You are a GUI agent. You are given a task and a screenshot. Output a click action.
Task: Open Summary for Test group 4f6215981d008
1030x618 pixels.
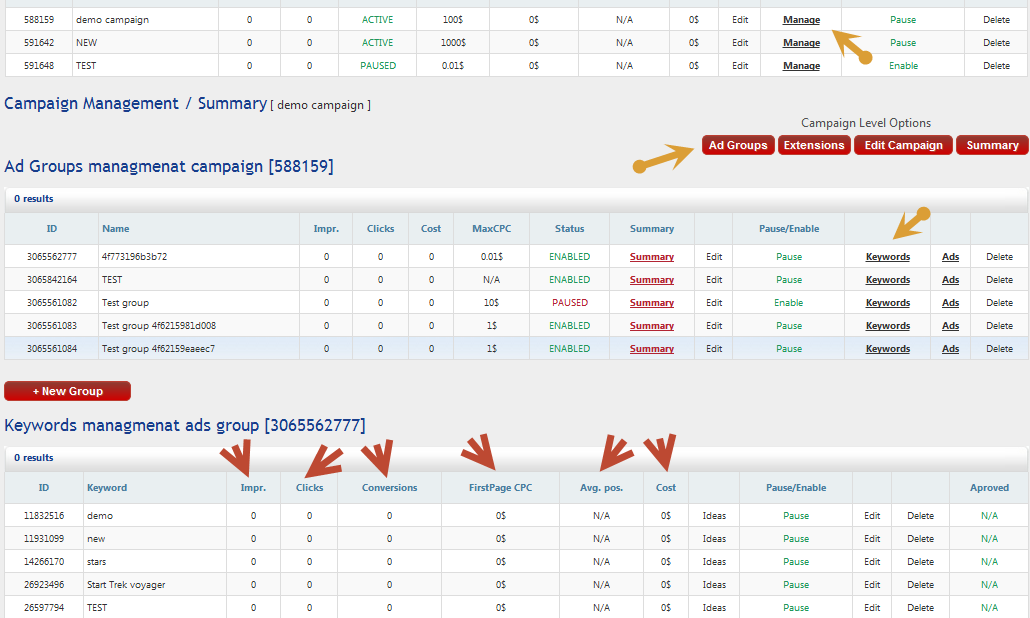point(651,326)
